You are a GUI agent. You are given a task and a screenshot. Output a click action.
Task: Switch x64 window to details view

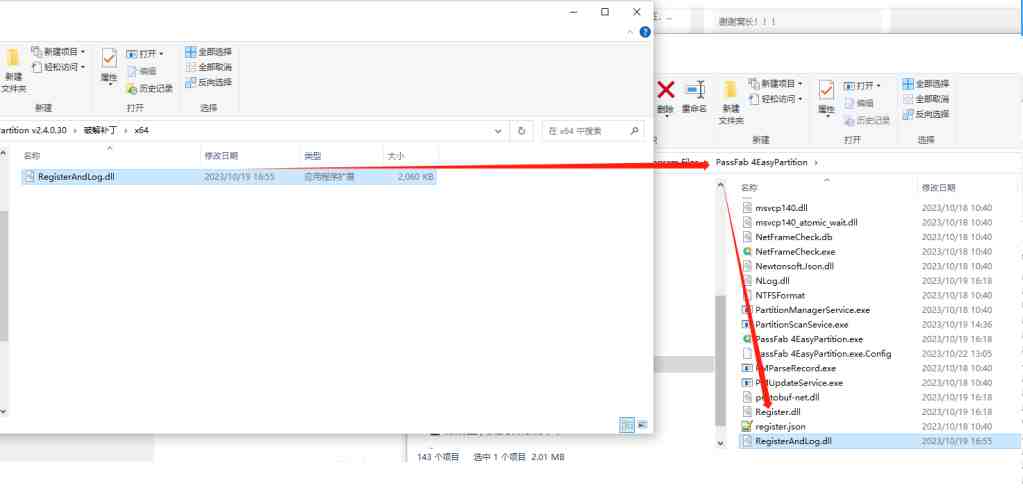(x=626, y=425)
